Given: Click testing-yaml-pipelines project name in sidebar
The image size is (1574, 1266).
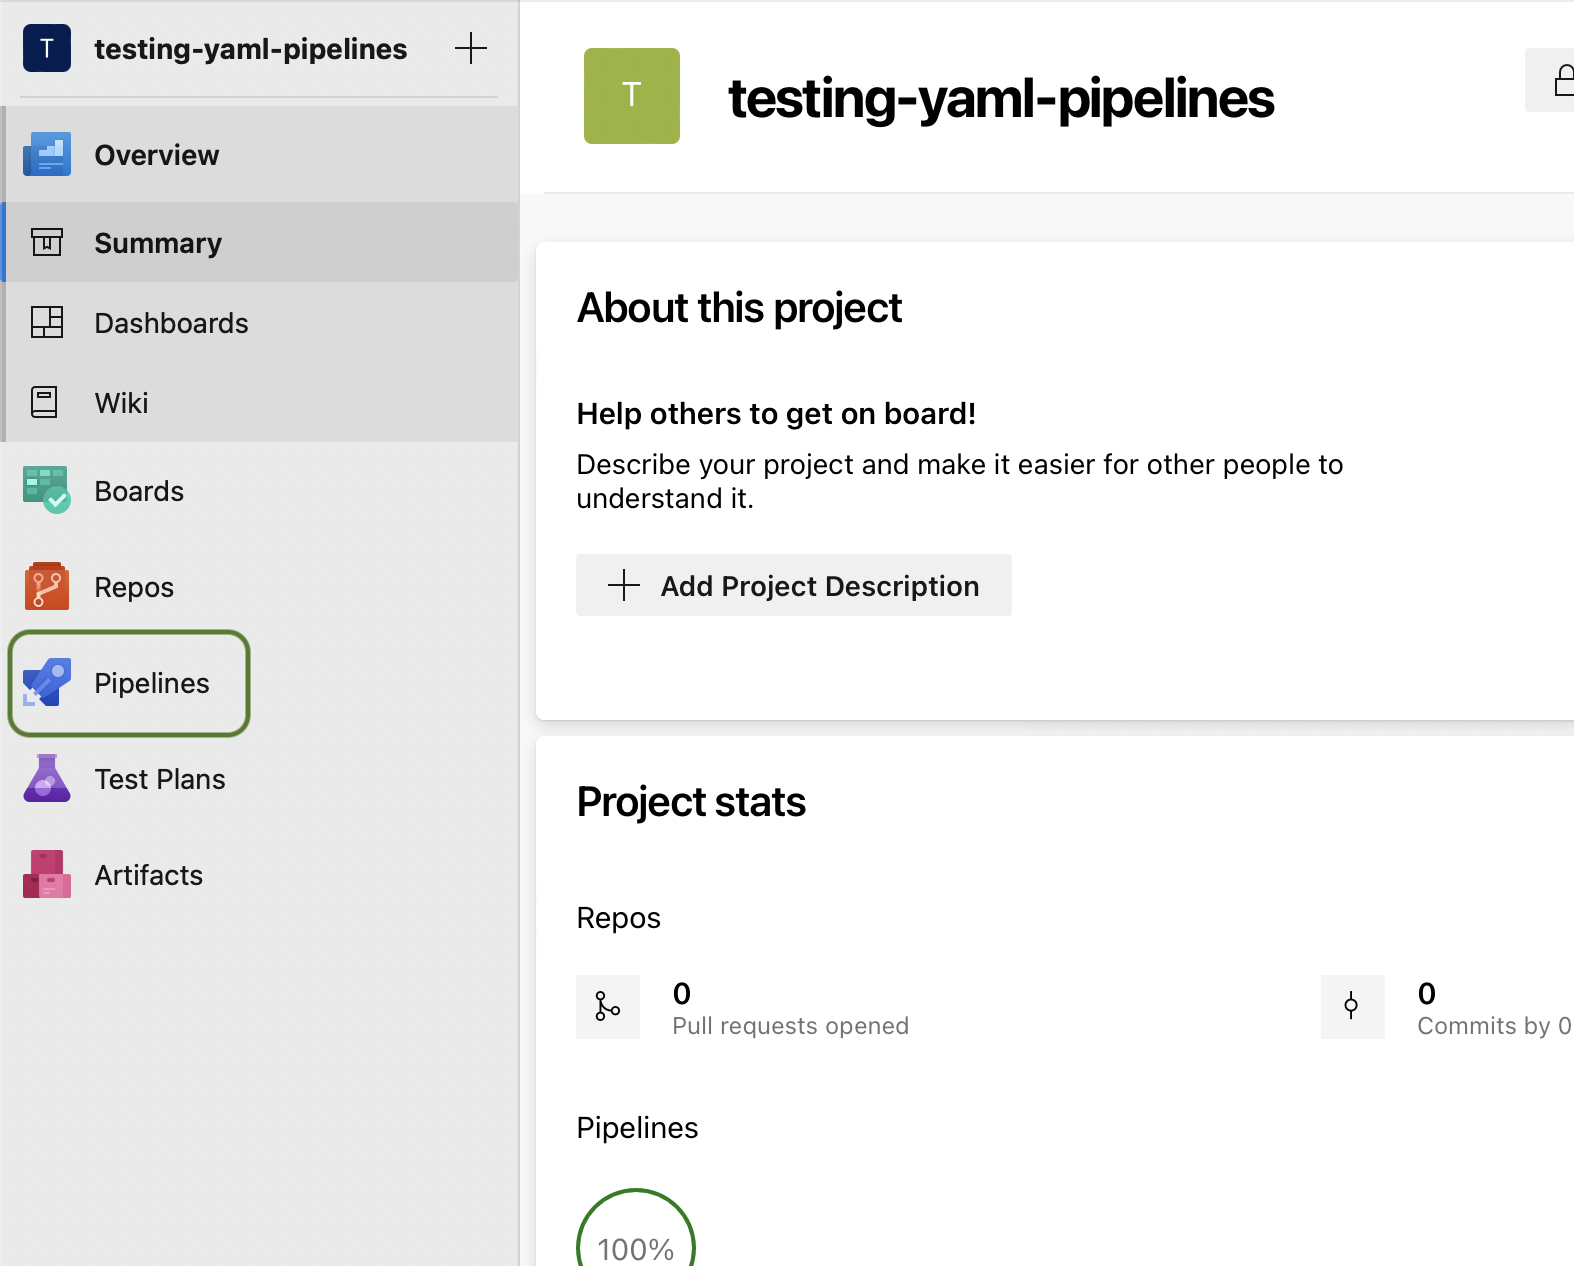Looking at the screenshot, I should click(250, 49).
